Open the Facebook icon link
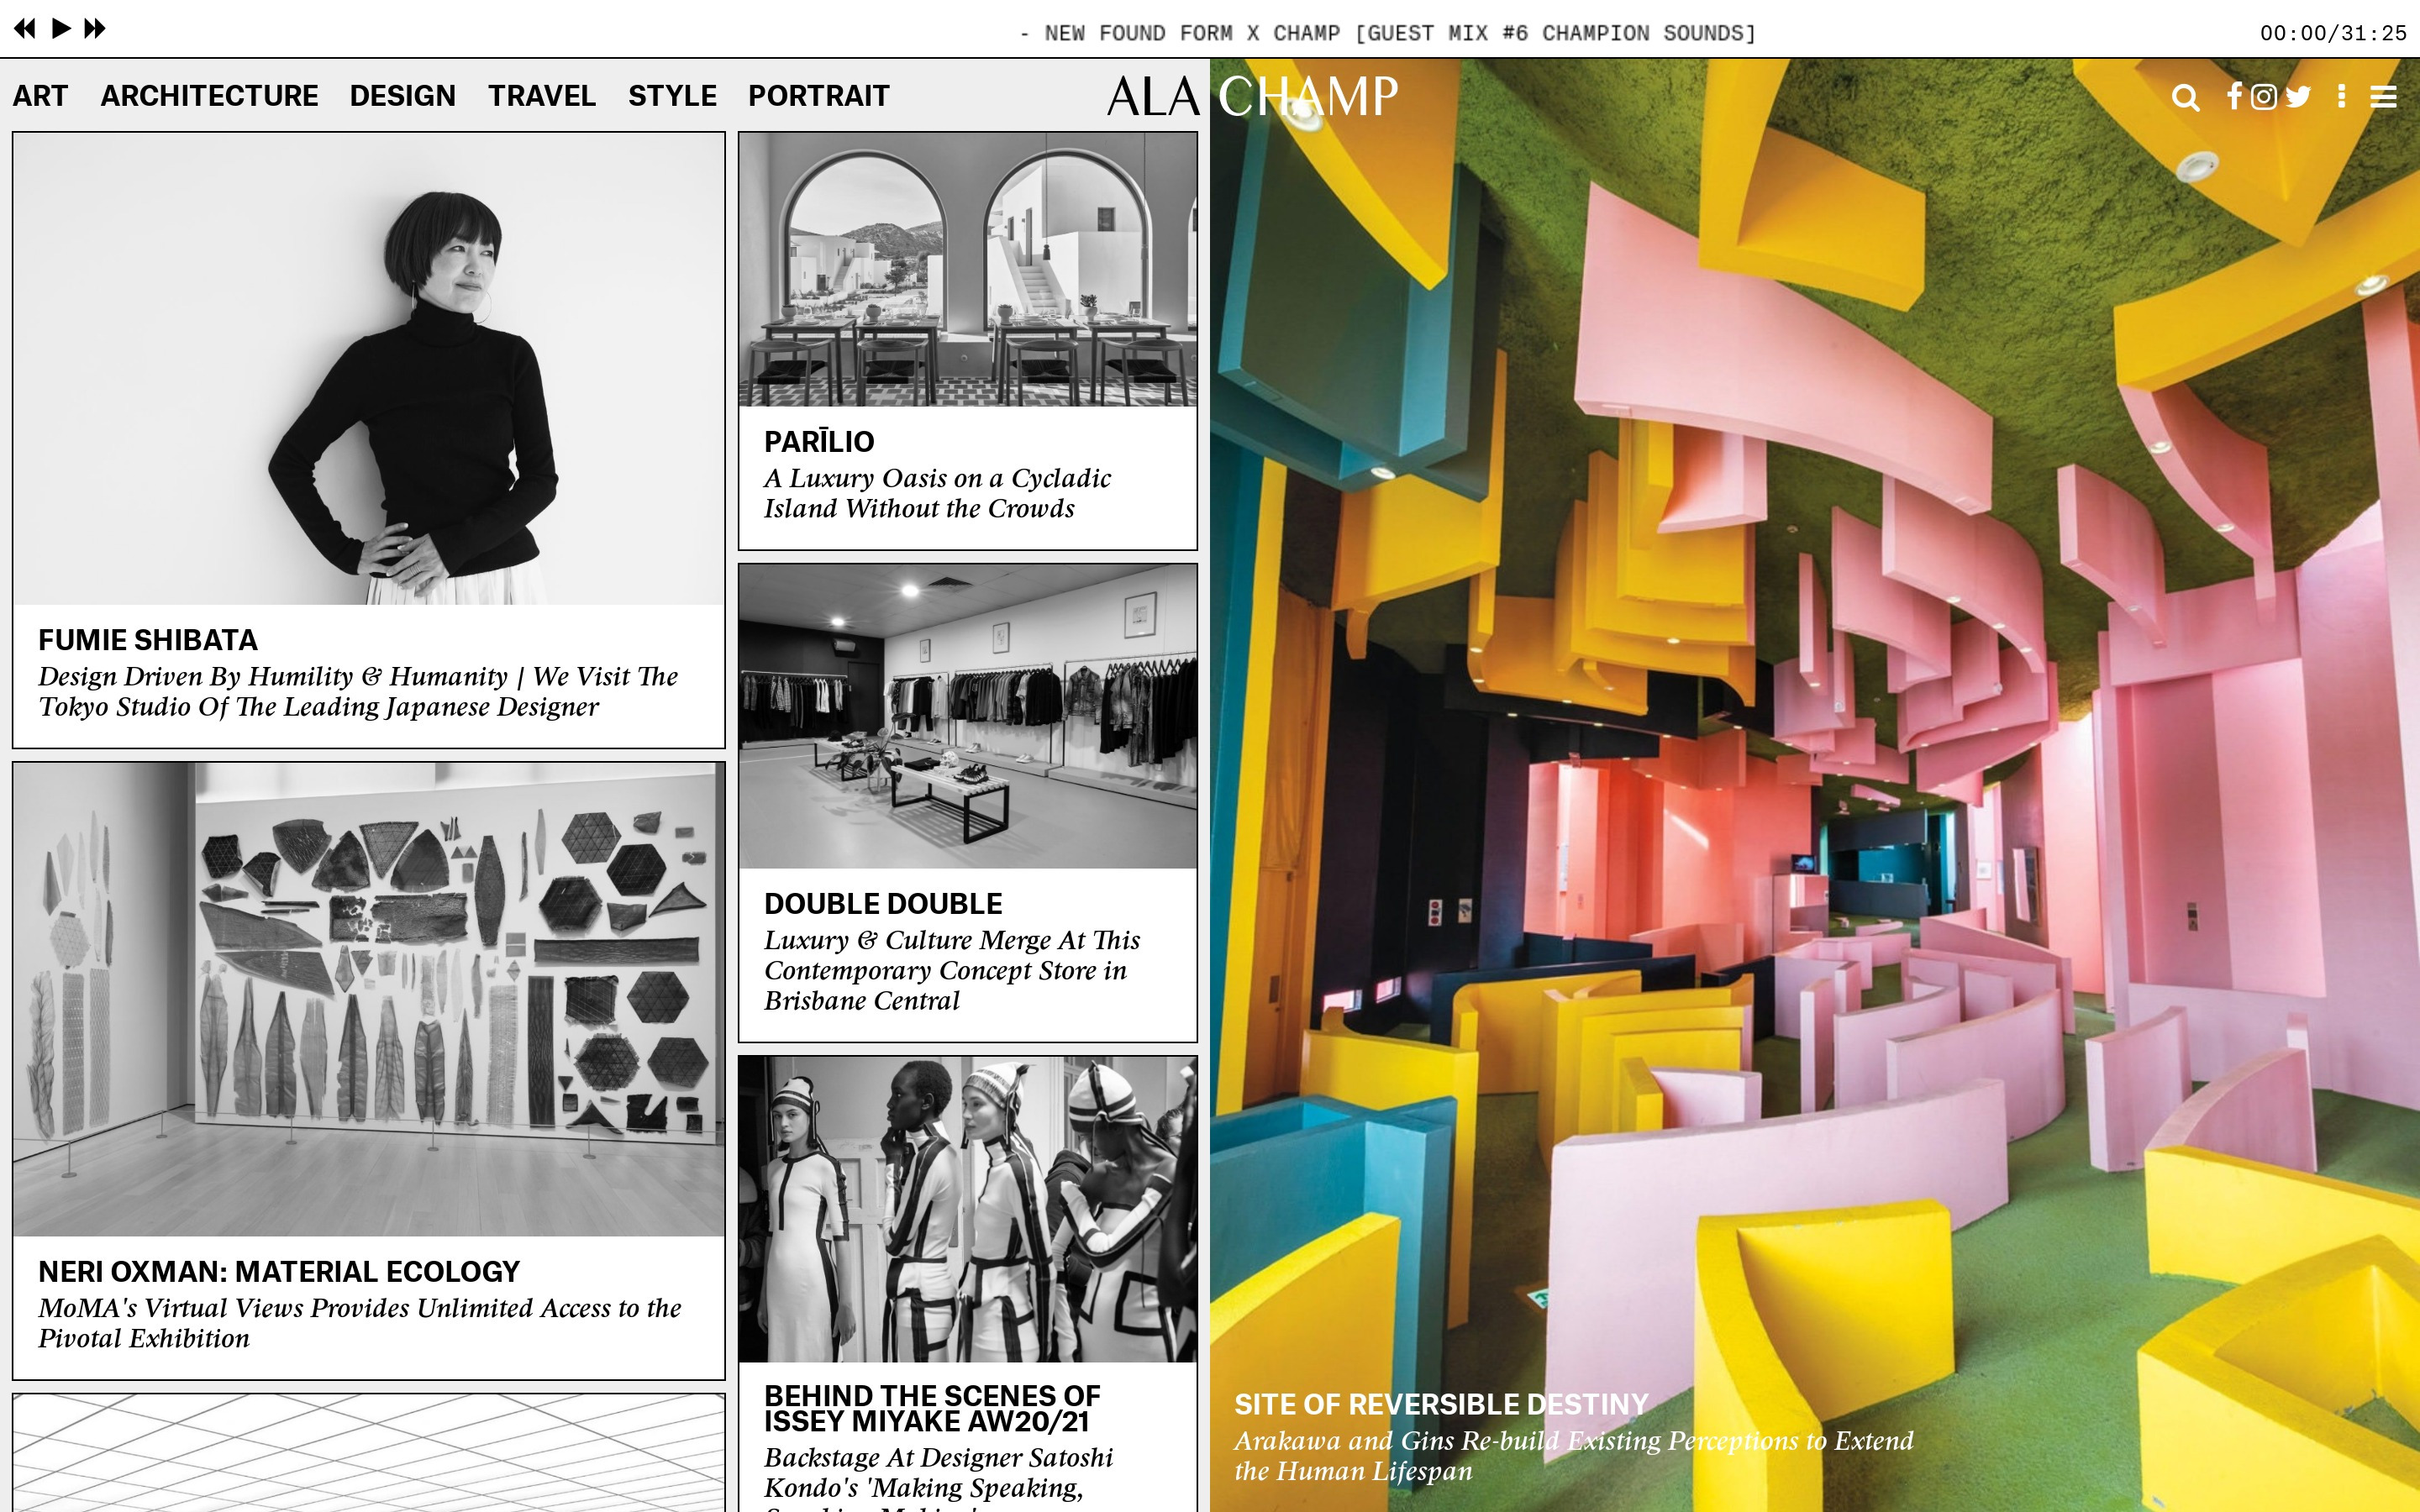The height and width of the screenshot is (1512, 2420). 2234,95
